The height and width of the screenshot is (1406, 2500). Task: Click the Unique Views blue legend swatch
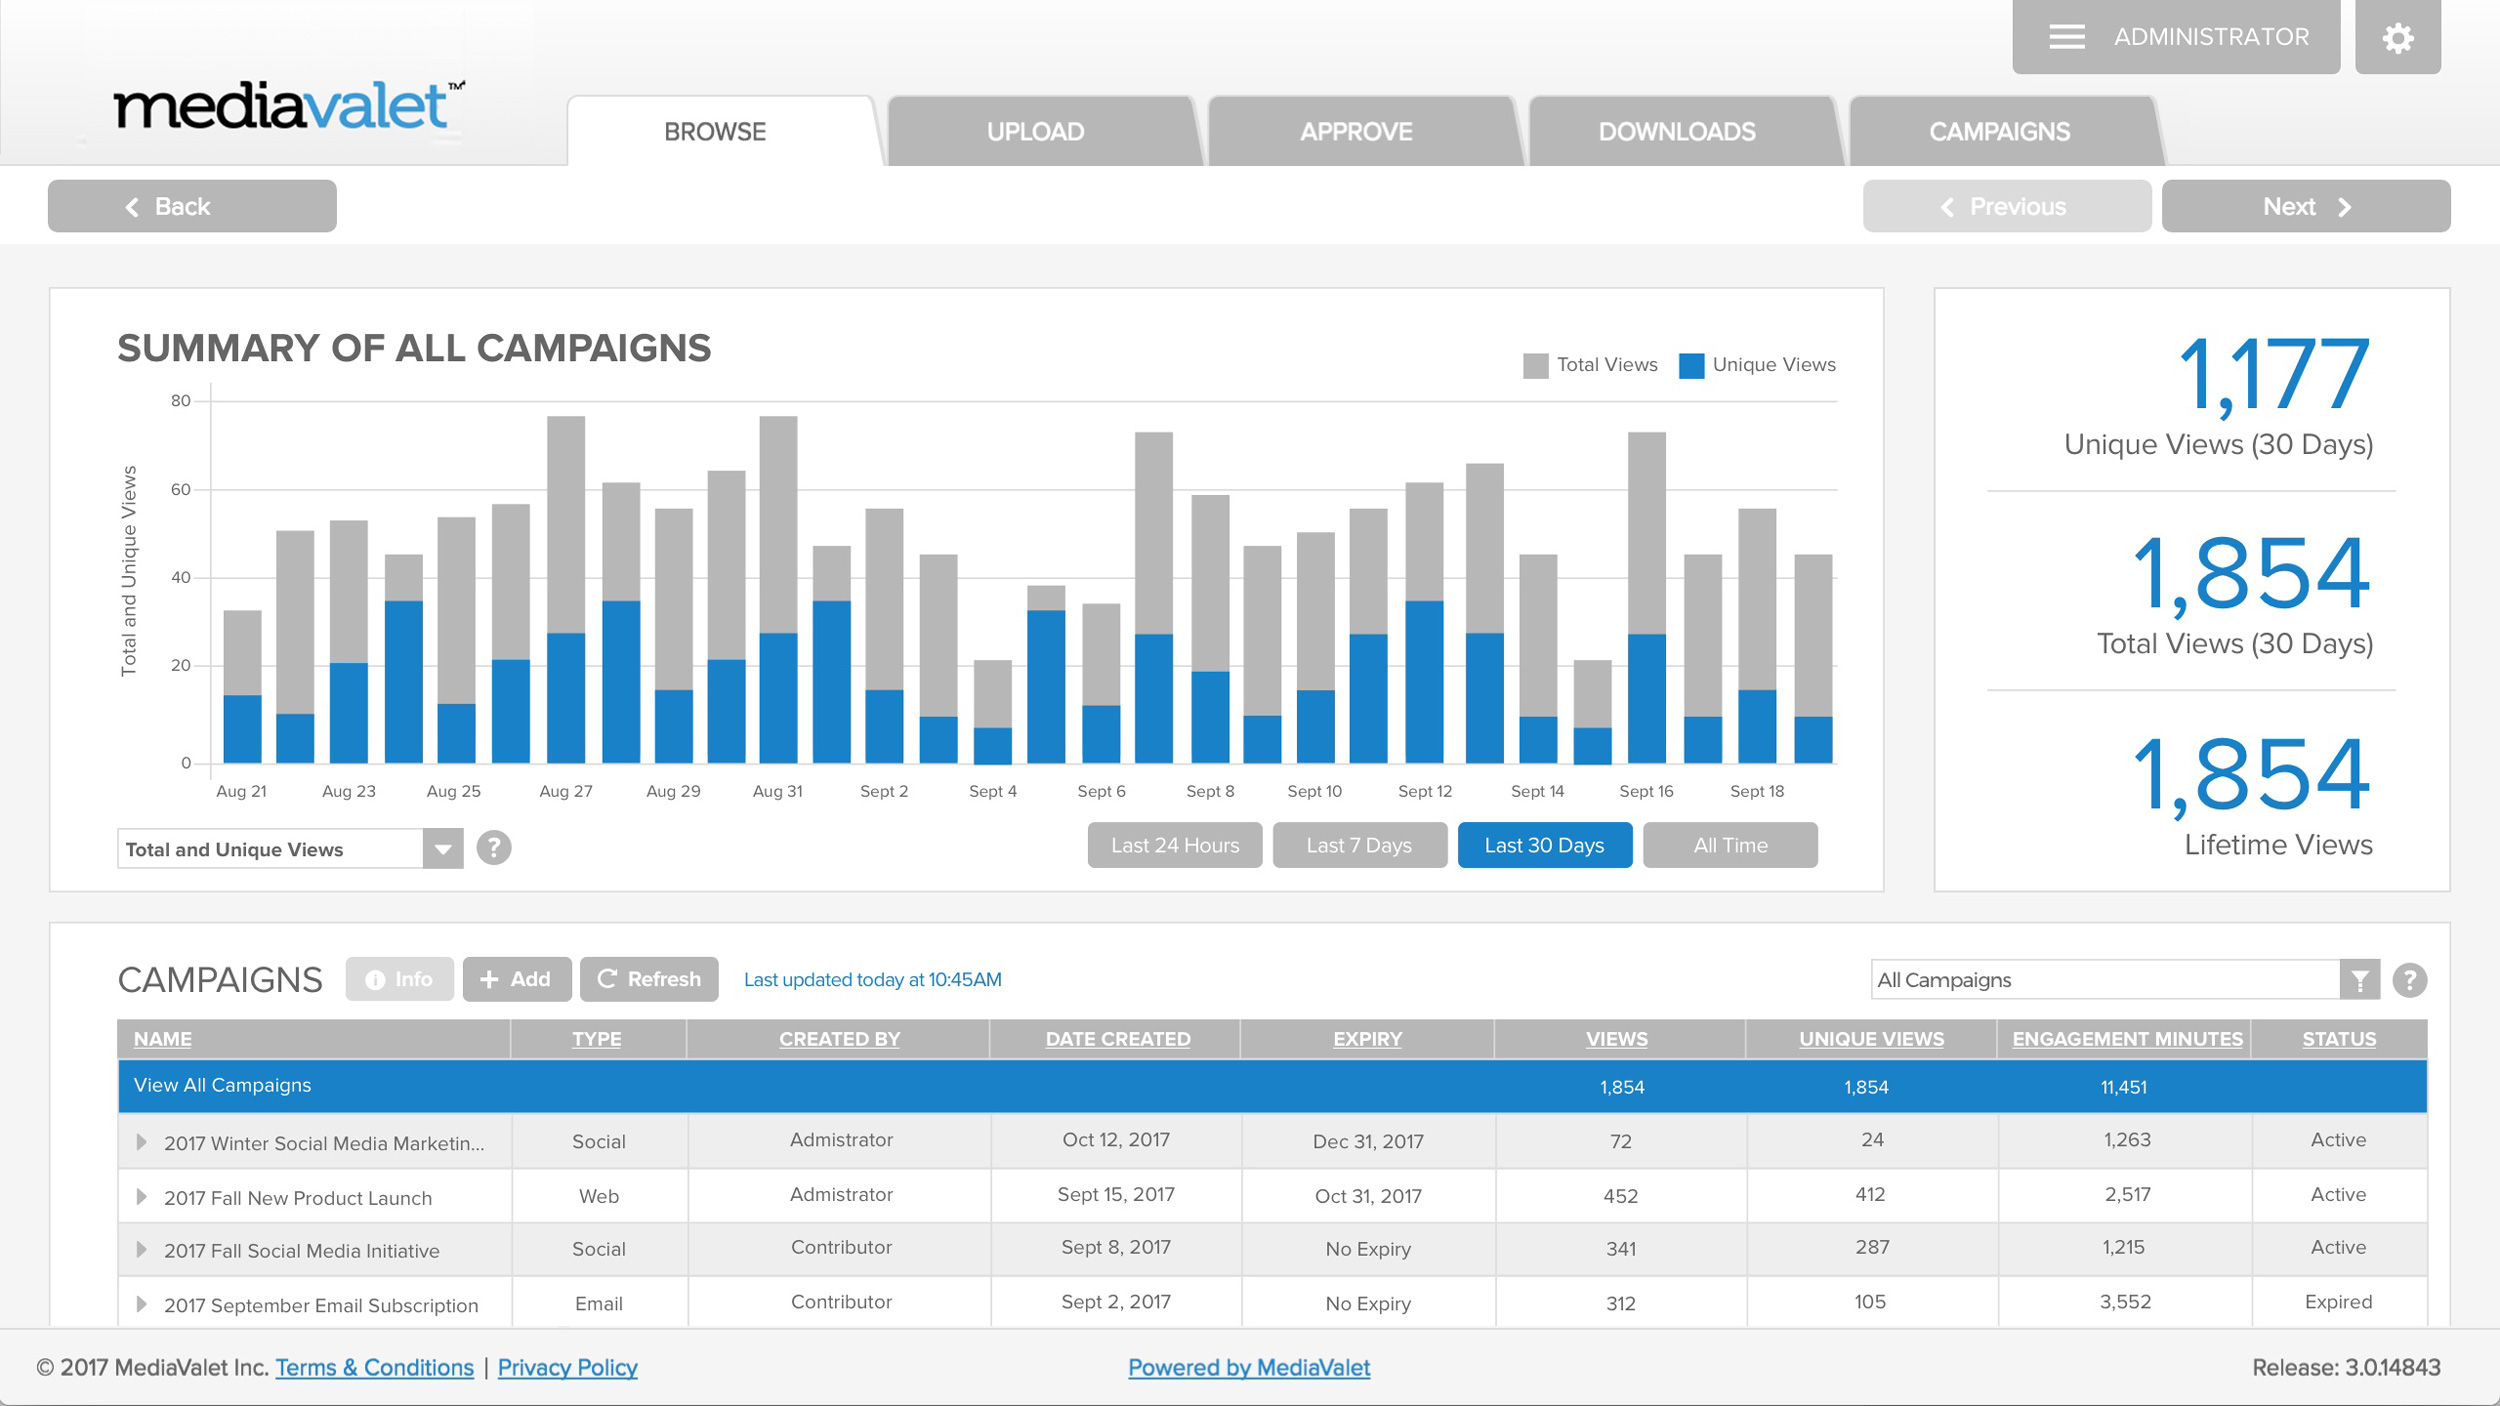pyautogui.click(x=1691, y=366)
